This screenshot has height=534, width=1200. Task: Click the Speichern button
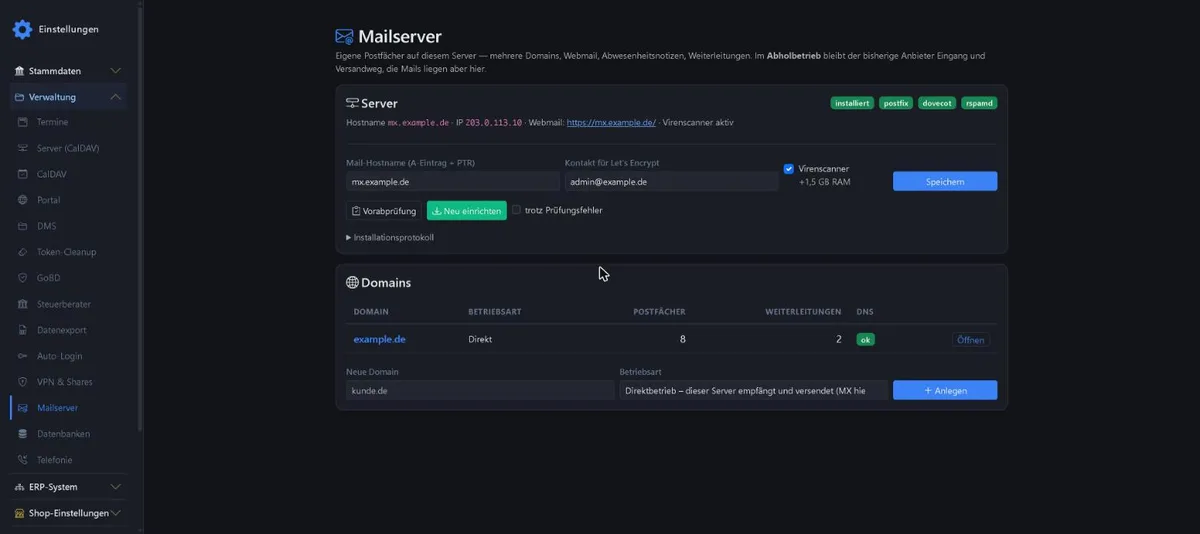point(945,181)
